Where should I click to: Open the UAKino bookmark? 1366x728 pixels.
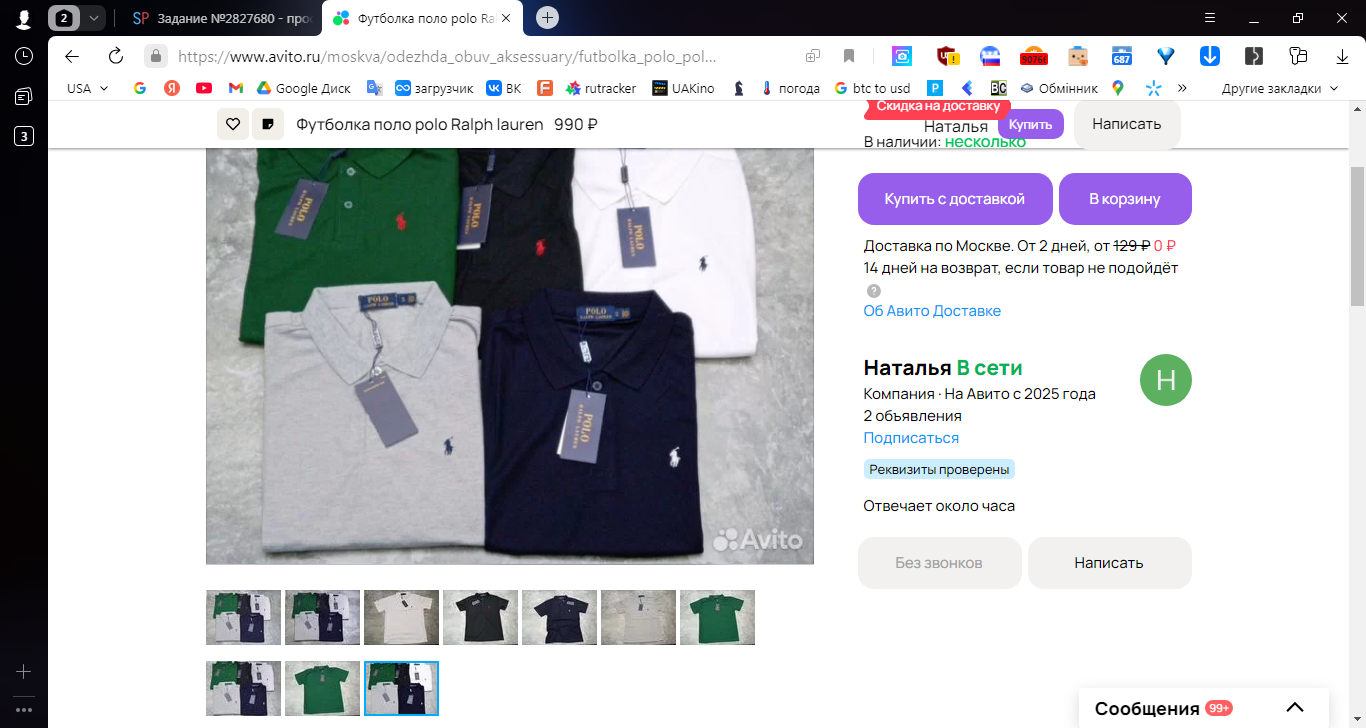(683, 88)
